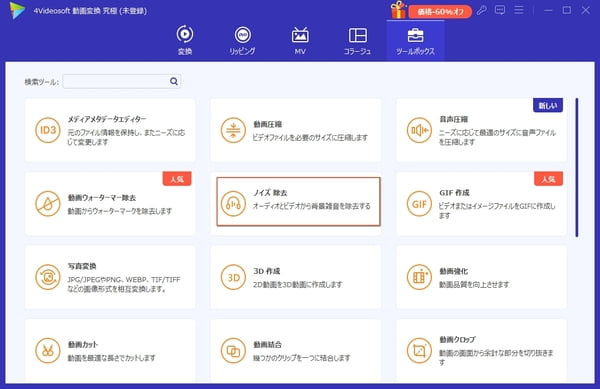Click the register key icon
This screenshot has height=389, width=600.
point(481,10)
